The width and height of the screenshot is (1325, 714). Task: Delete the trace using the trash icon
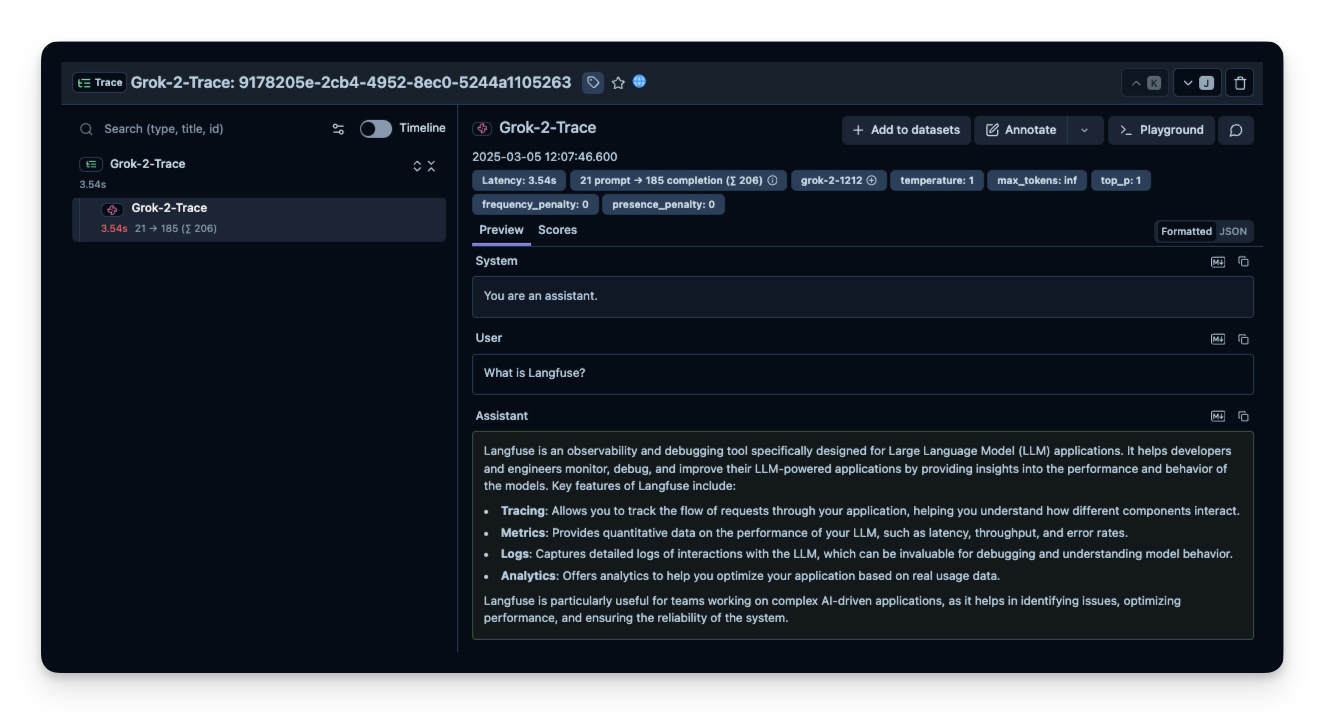tap(1239, 82)
